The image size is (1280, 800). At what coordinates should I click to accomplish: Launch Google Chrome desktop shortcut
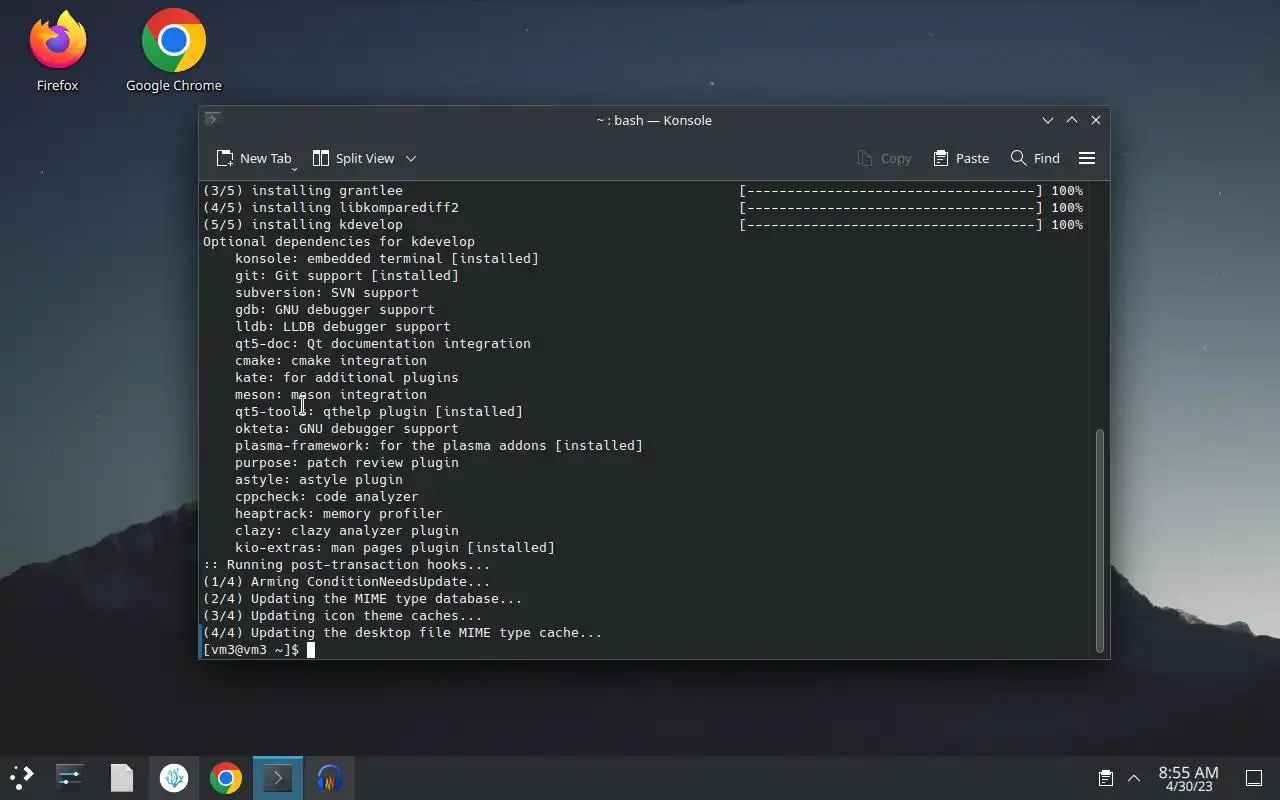click(x=173, y=50)
